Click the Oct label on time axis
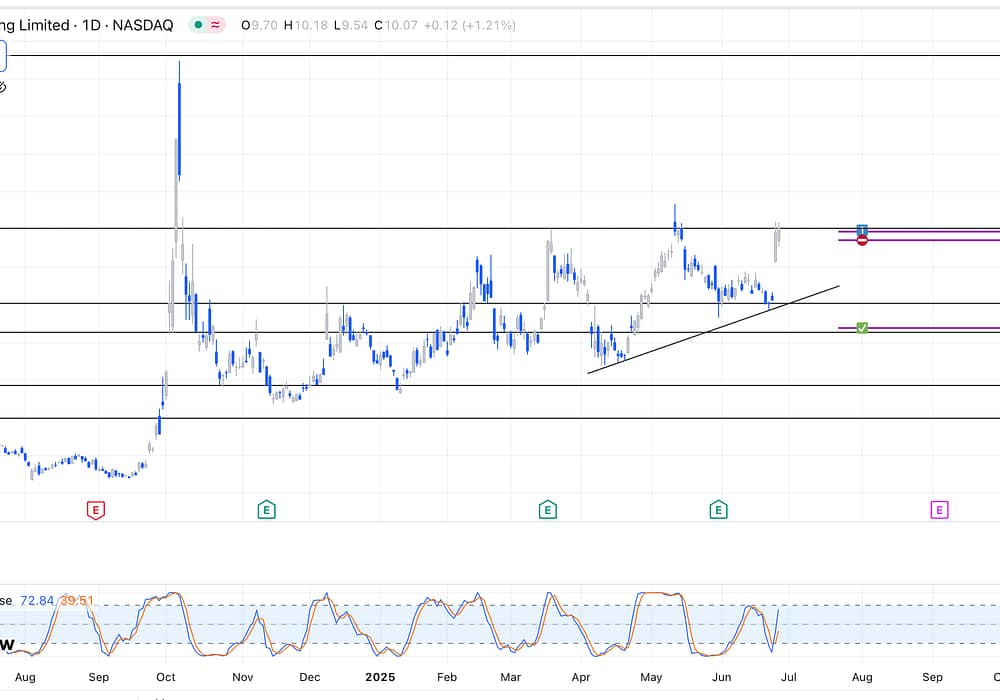 click(166, 677)
